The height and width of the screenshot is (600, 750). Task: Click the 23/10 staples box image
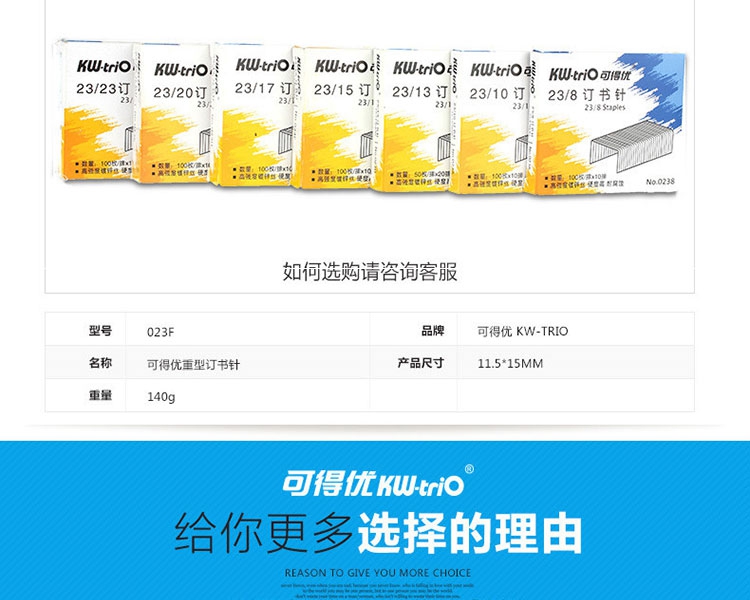pyautogui.click(x=491, y=122)
